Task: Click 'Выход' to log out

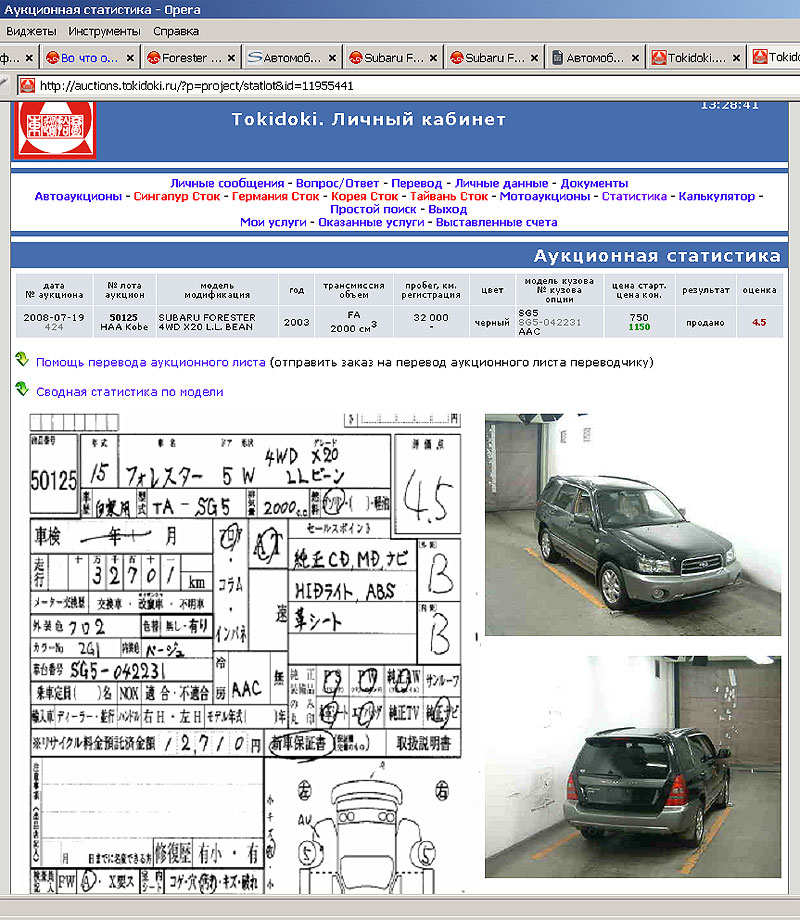Action: pos(448,209)
